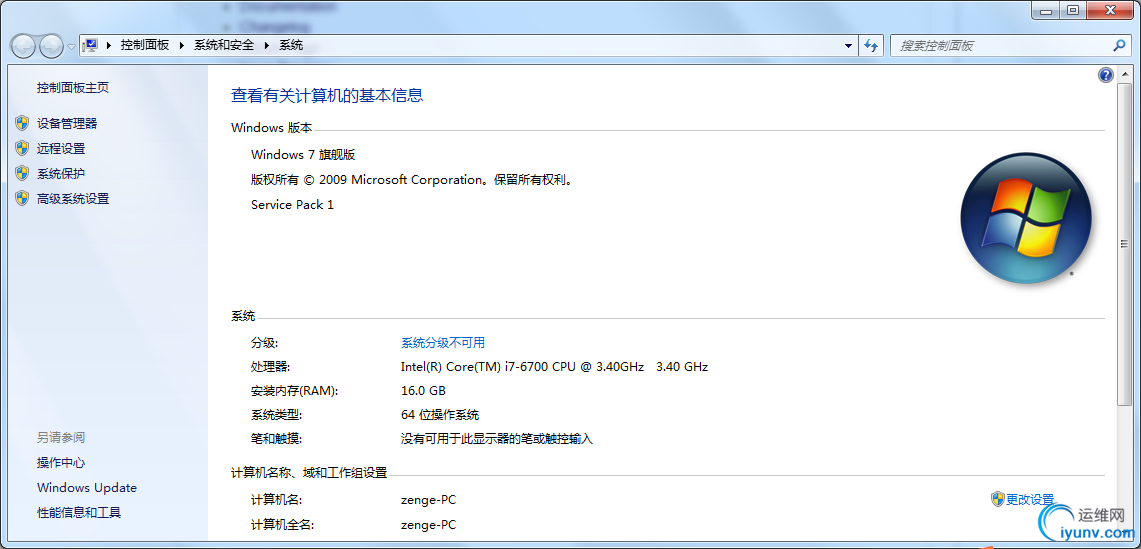The image size is (1141, 549).
Task: Click 更改设置 link
Action: 1030,499
